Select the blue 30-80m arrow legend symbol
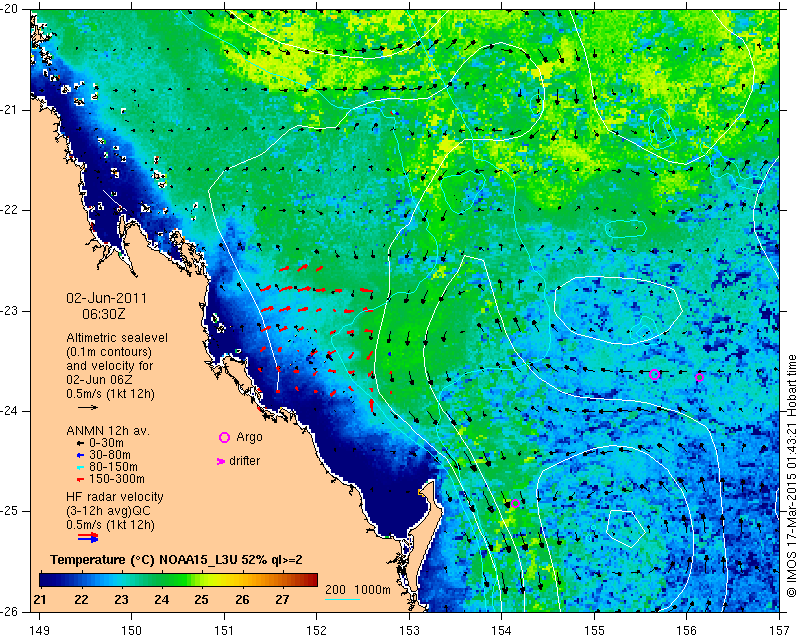 (x=80, y=455)
